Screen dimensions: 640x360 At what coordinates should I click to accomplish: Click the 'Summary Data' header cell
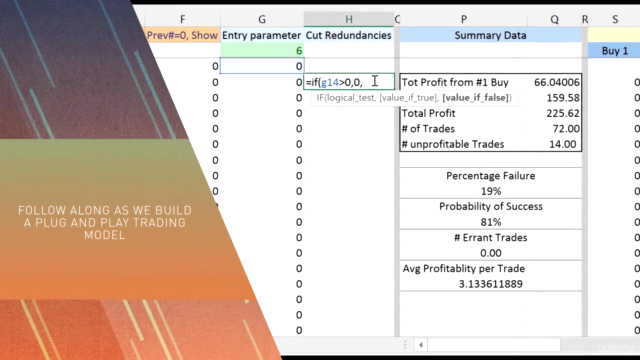(x=491, y=35)
